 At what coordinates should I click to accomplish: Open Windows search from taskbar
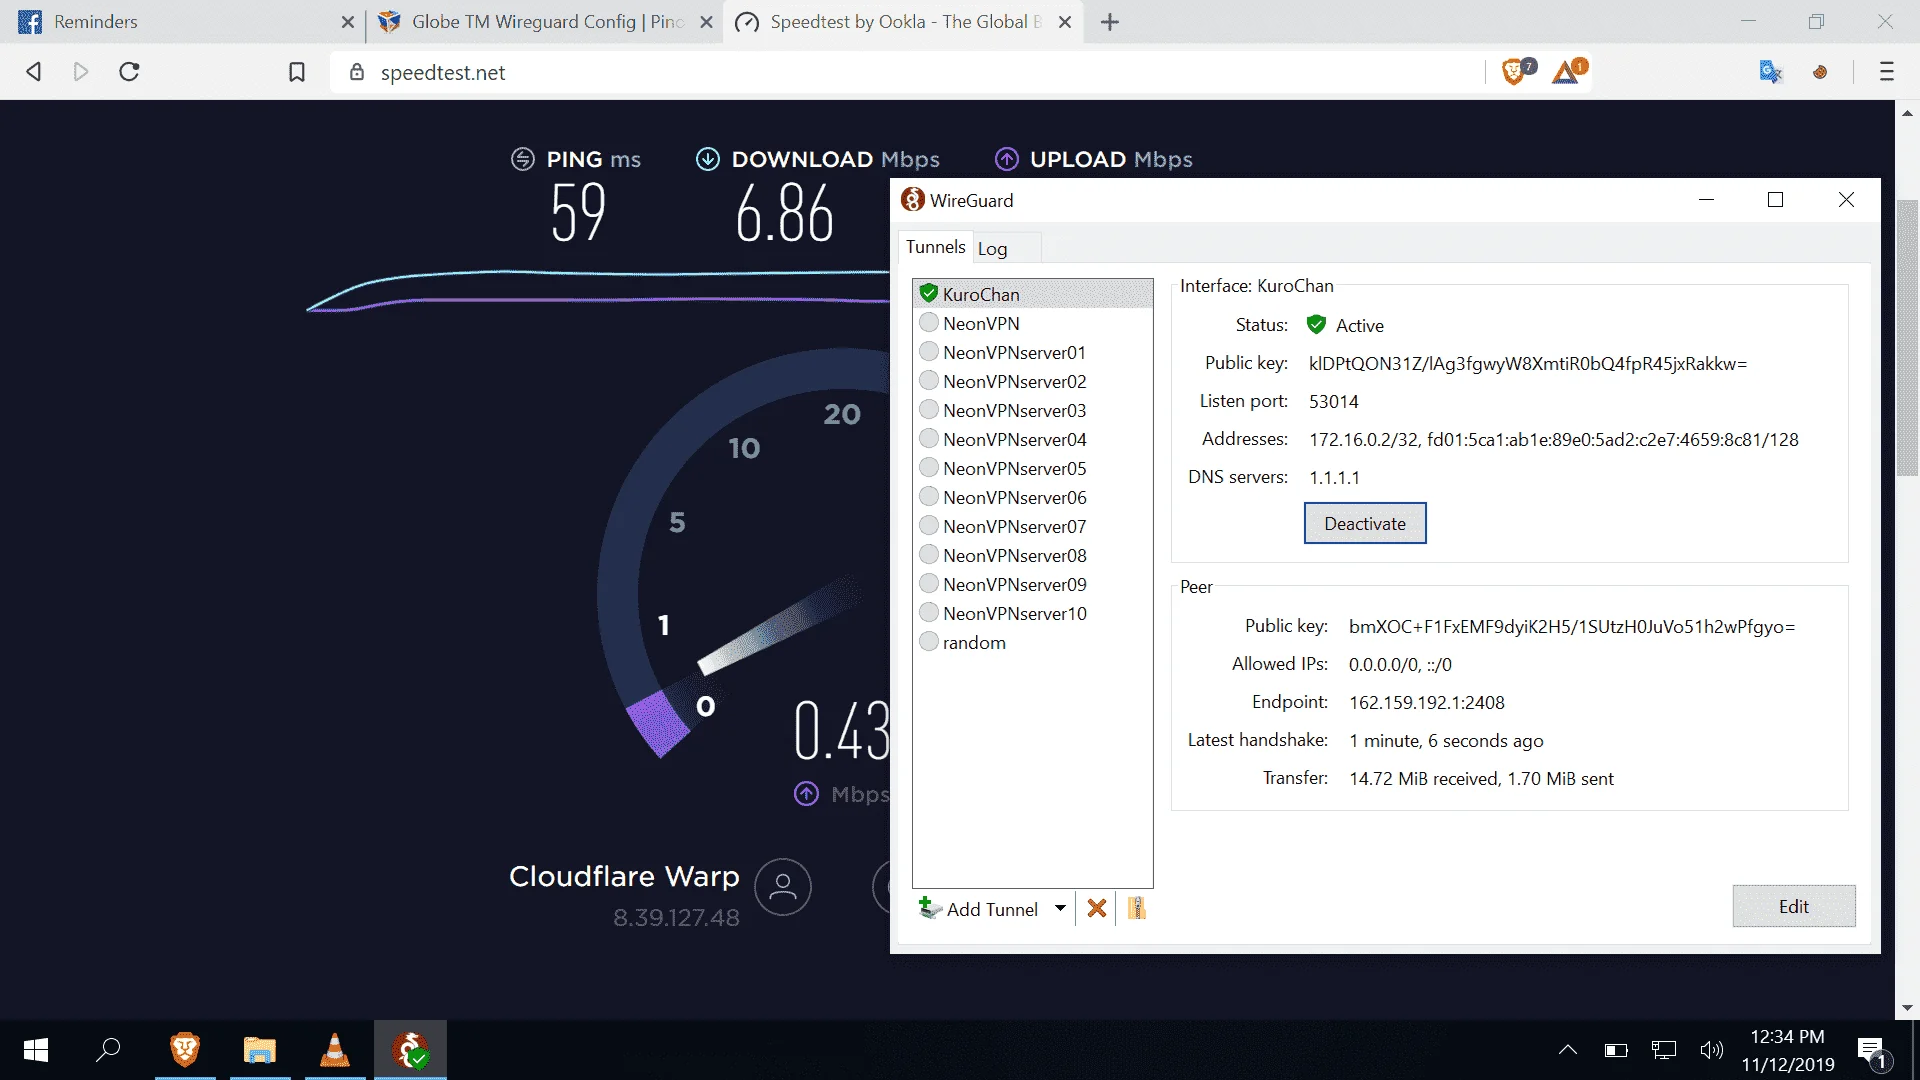coord(108,1050)
